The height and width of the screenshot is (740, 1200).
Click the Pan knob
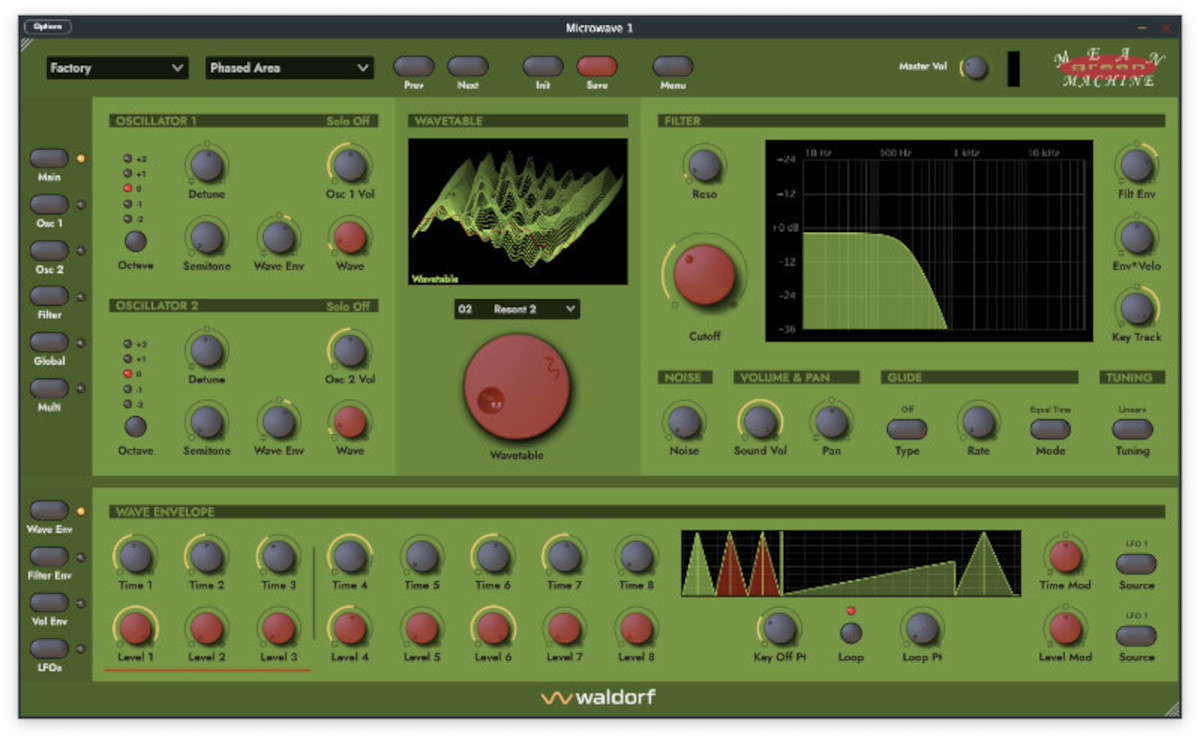pyautogui.click(x=832, y=422)
